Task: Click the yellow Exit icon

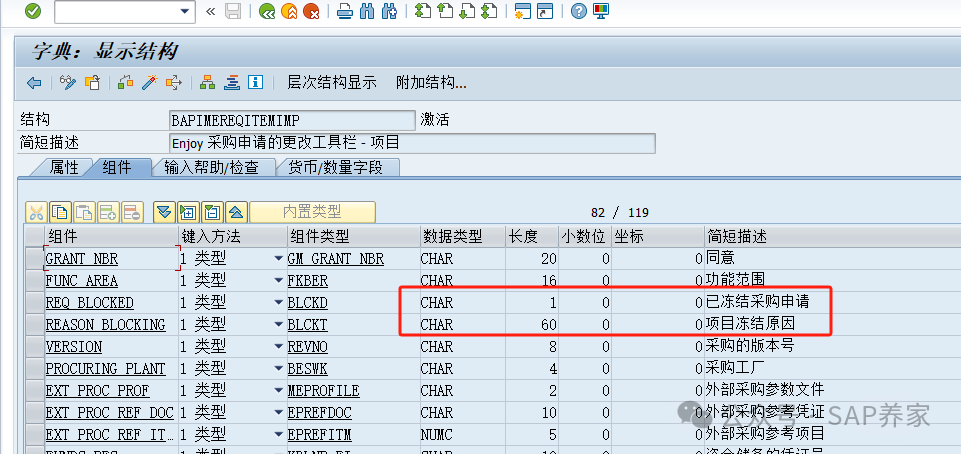Action: (x=289, y=11)
